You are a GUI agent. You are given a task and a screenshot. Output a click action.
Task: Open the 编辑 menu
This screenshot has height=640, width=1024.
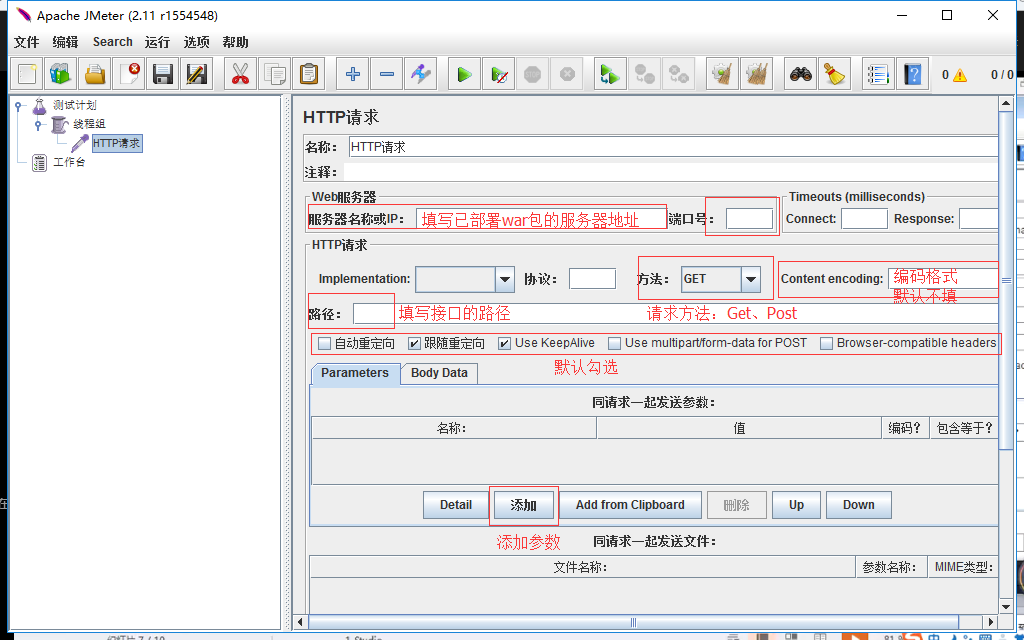point(65,42)
